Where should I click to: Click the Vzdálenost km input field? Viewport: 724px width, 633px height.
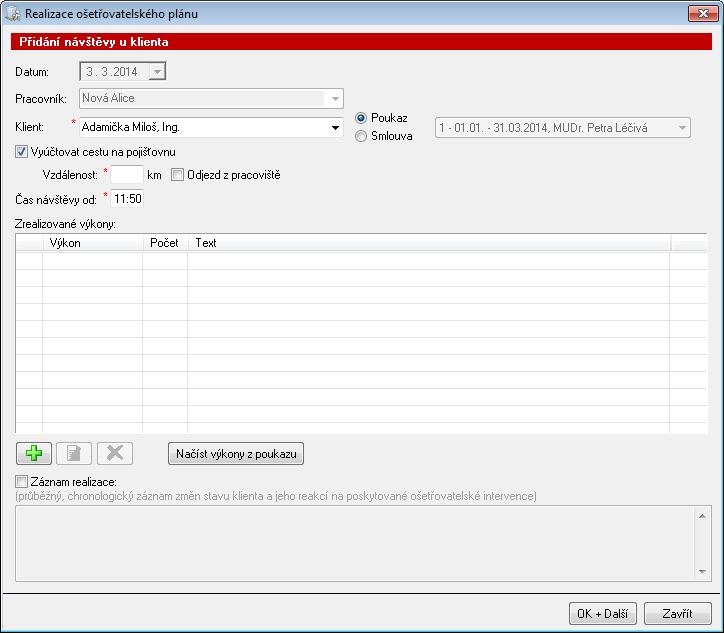[x=127, y=175]
